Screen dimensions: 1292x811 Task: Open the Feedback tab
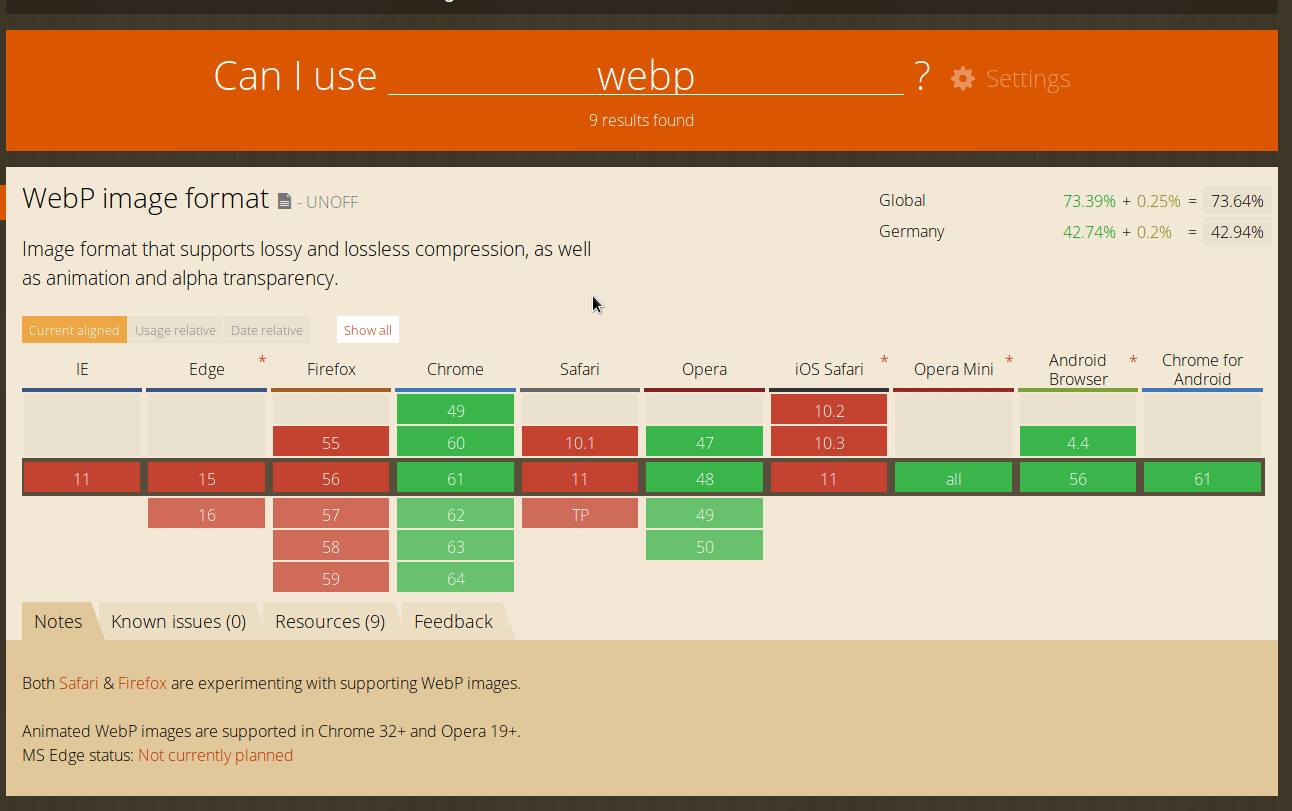452,621
